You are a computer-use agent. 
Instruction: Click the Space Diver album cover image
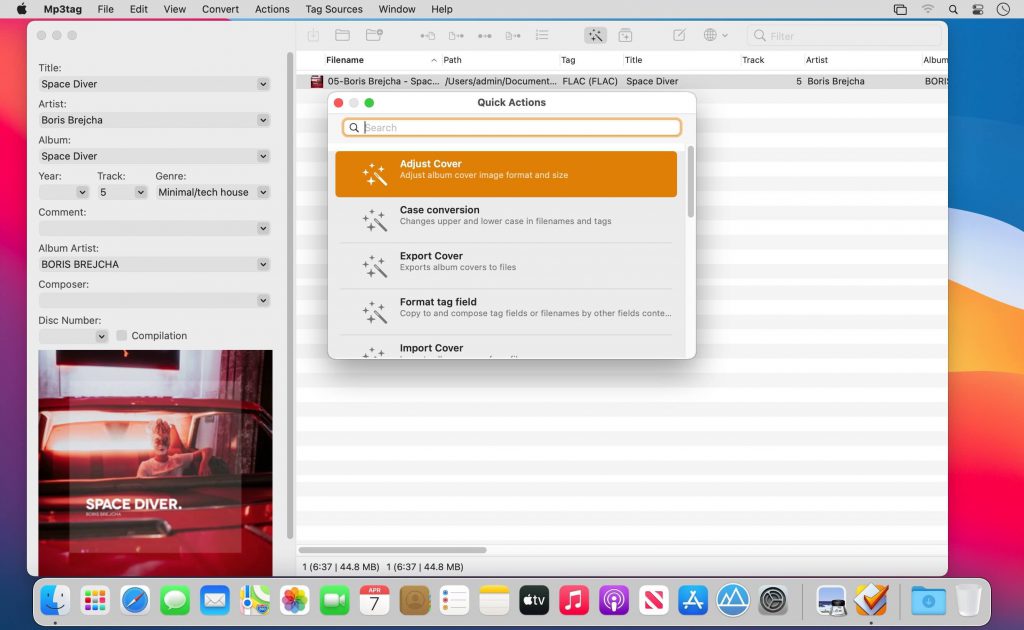point(155,460)
